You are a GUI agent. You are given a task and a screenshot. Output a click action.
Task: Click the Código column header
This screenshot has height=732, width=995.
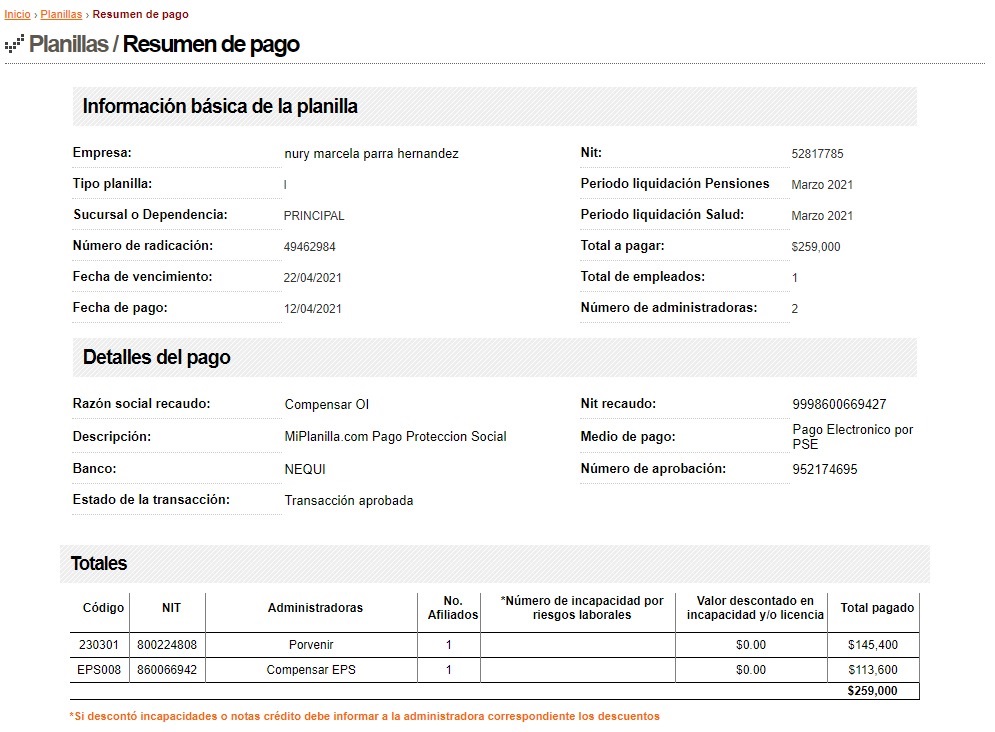point(103,608)
